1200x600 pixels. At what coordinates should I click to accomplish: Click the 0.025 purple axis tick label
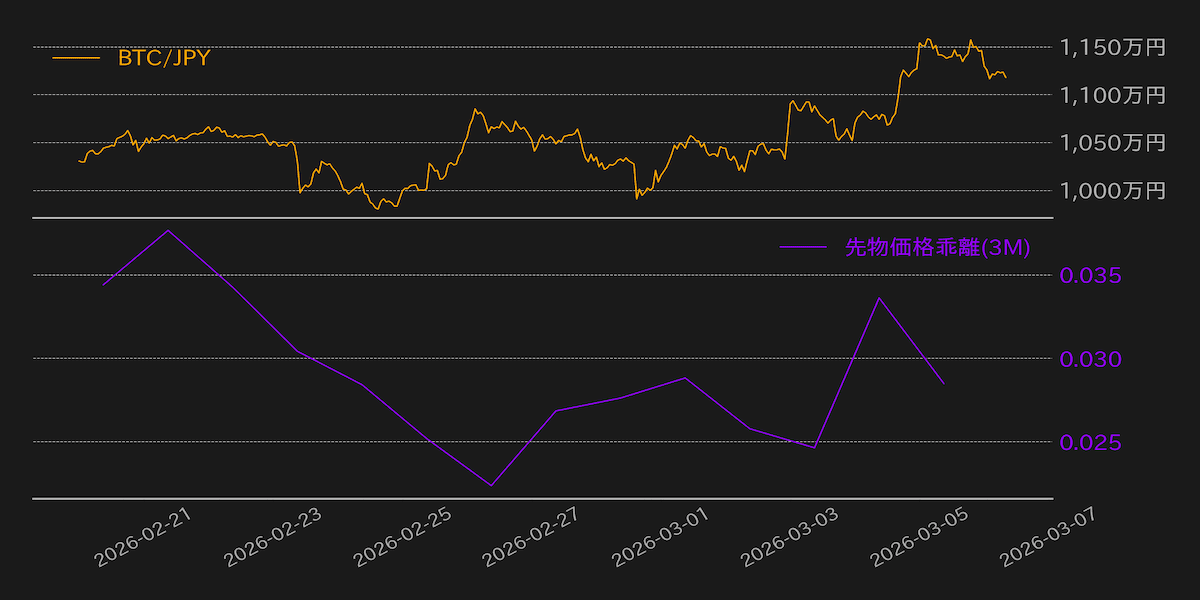tap(1091, 442)
